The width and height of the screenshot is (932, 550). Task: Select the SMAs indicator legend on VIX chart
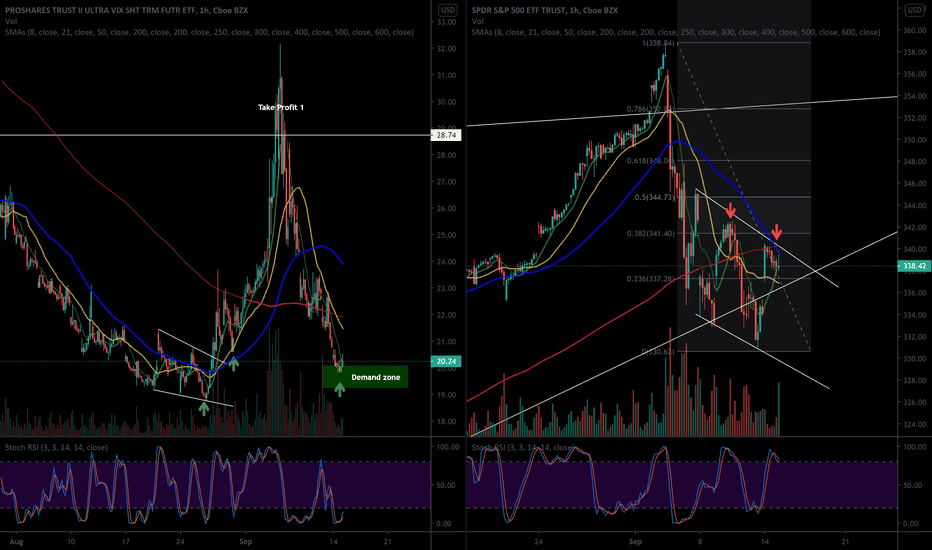click(x=209, y=32)
